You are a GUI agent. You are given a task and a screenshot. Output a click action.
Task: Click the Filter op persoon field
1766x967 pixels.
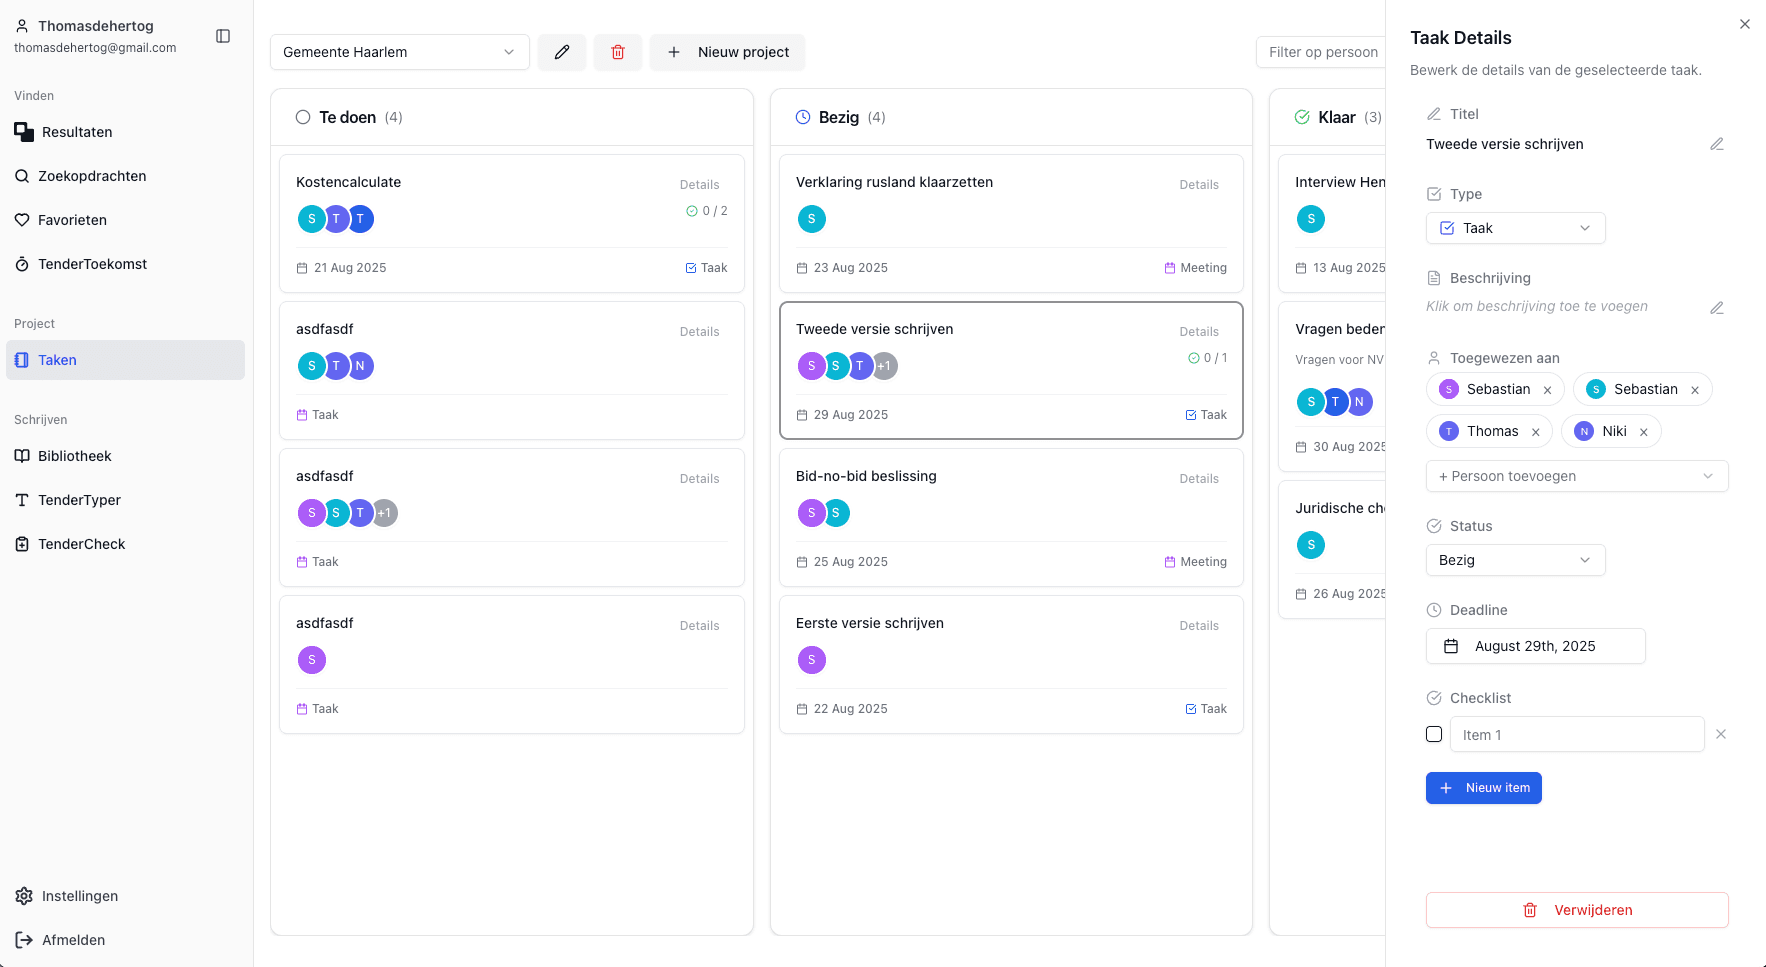pyautogui.click(x=1322, y=52)
